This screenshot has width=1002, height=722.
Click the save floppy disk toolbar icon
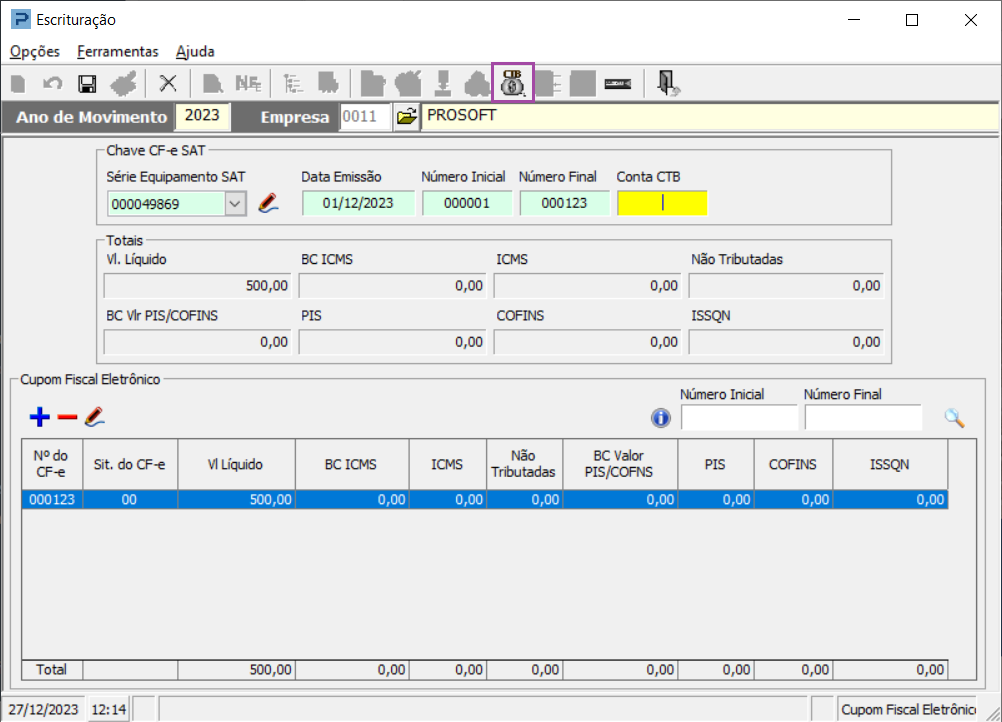coord(87,84)
